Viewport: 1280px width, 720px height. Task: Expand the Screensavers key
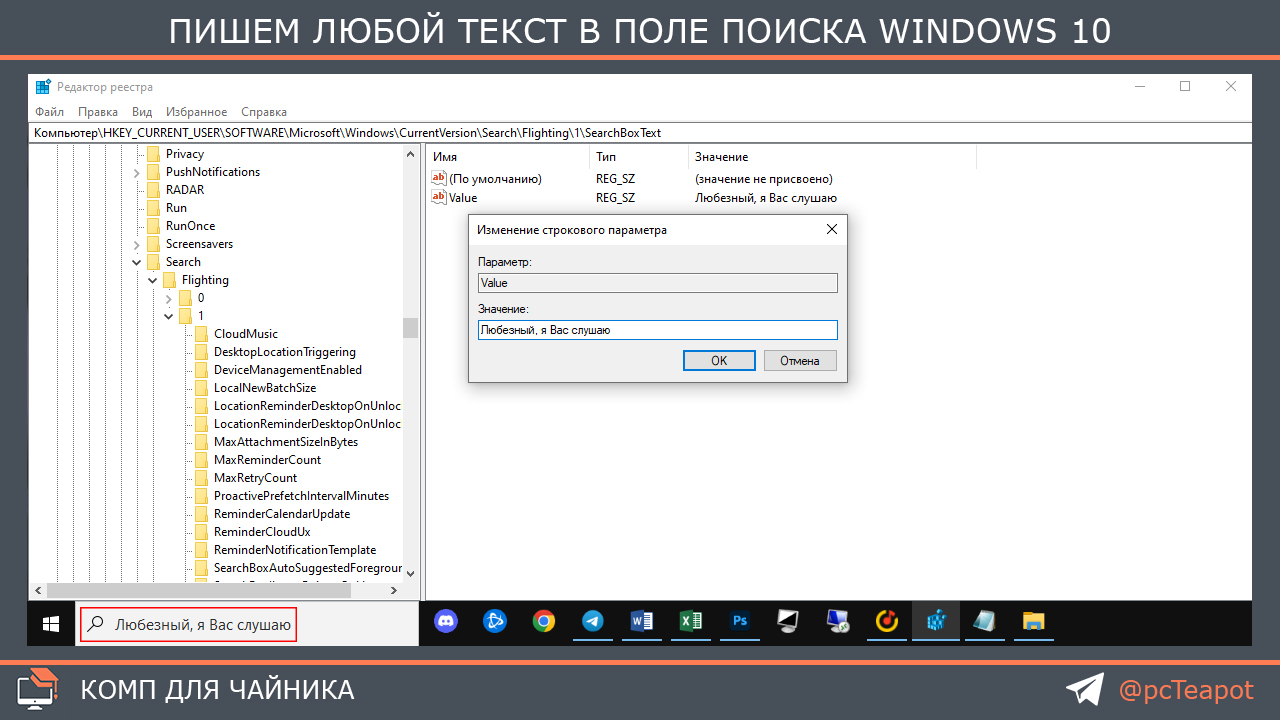tap(137, 244)
